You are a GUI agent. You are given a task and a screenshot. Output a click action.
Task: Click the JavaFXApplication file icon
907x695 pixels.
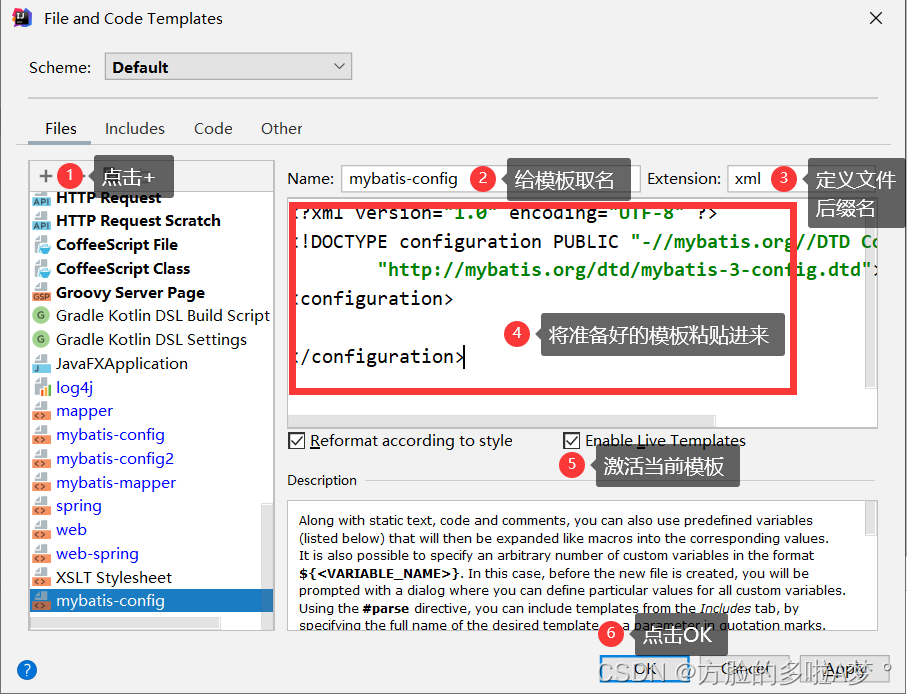[42, 364]
